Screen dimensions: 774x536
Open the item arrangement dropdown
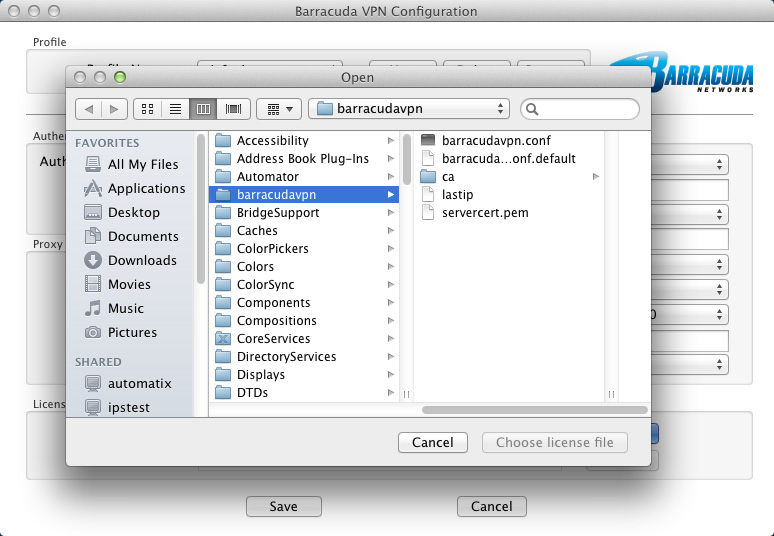(x=279, y=109)
